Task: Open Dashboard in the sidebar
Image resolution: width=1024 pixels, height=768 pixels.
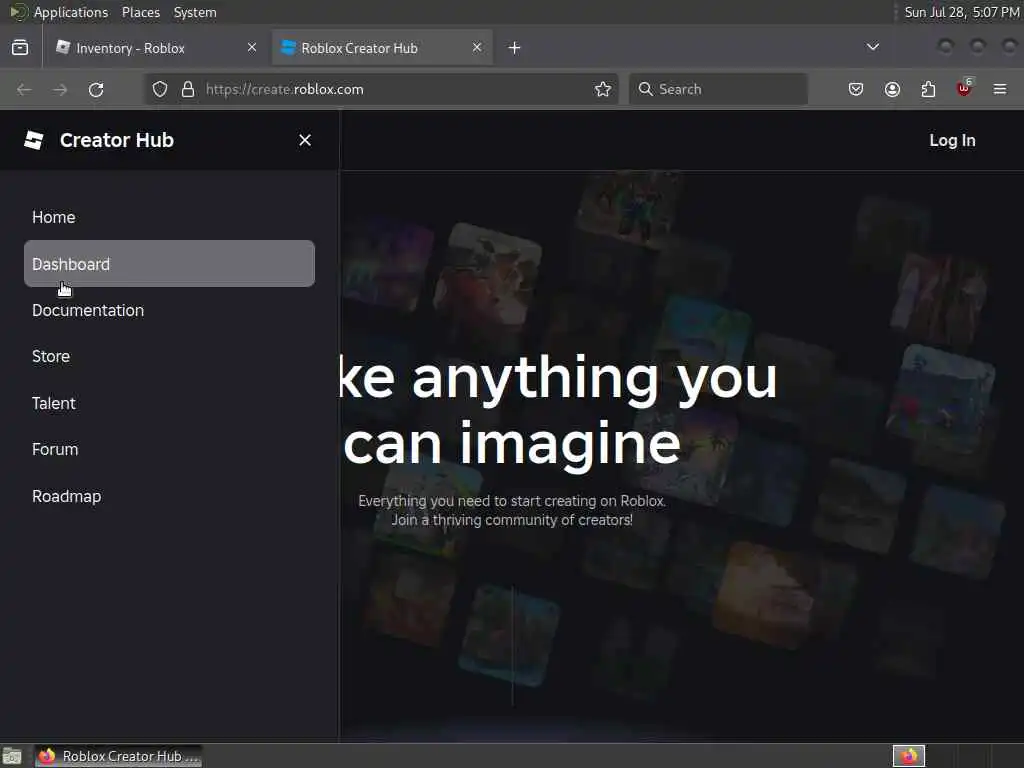Action: pos(169,264)
